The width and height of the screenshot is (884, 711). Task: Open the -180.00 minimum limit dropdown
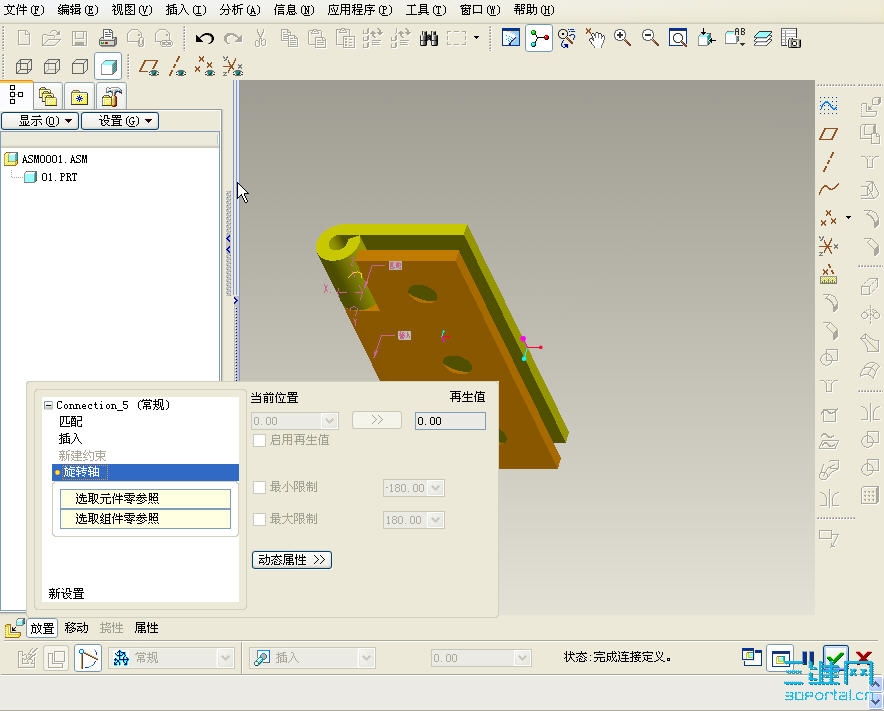click(436, 488)
